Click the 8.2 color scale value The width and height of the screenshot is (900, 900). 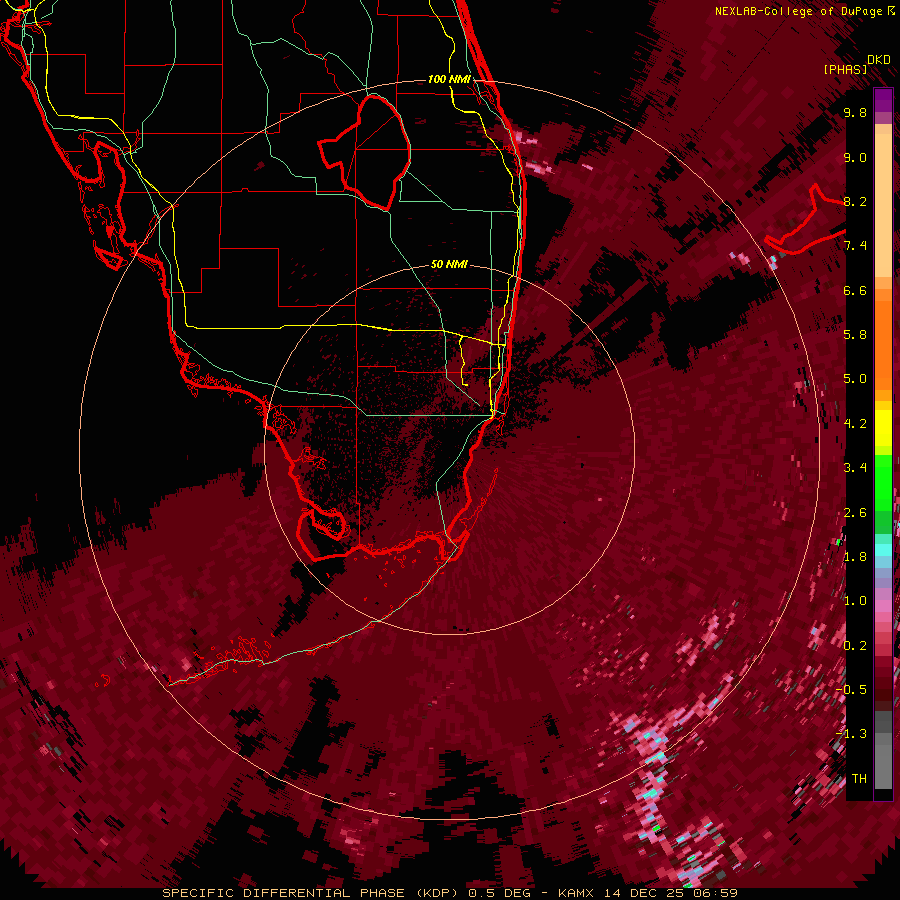tap(855, 201)
